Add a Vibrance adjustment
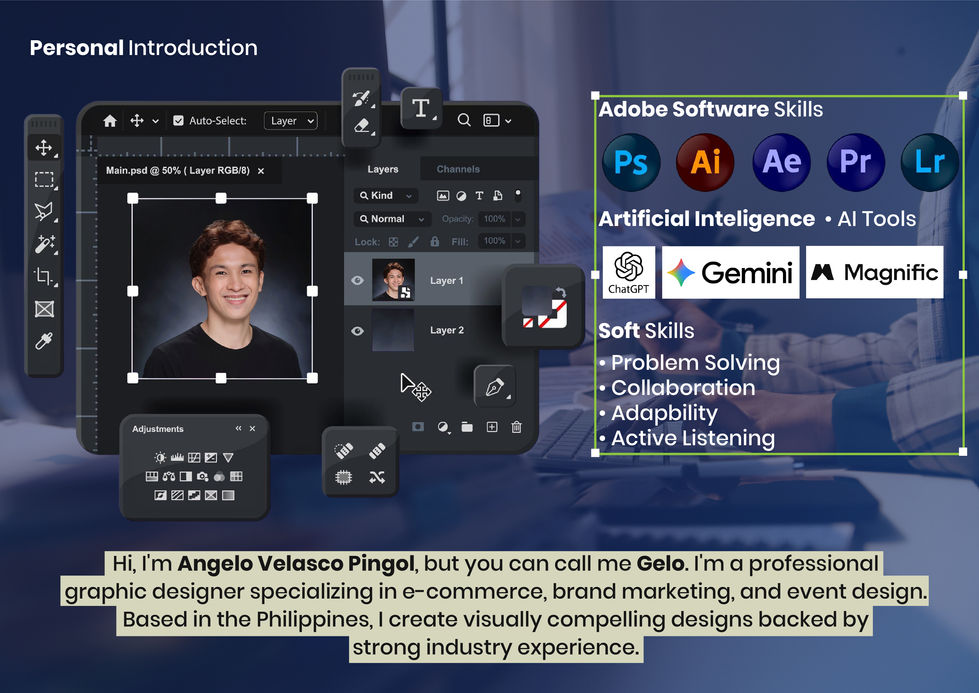 point(228,458)
